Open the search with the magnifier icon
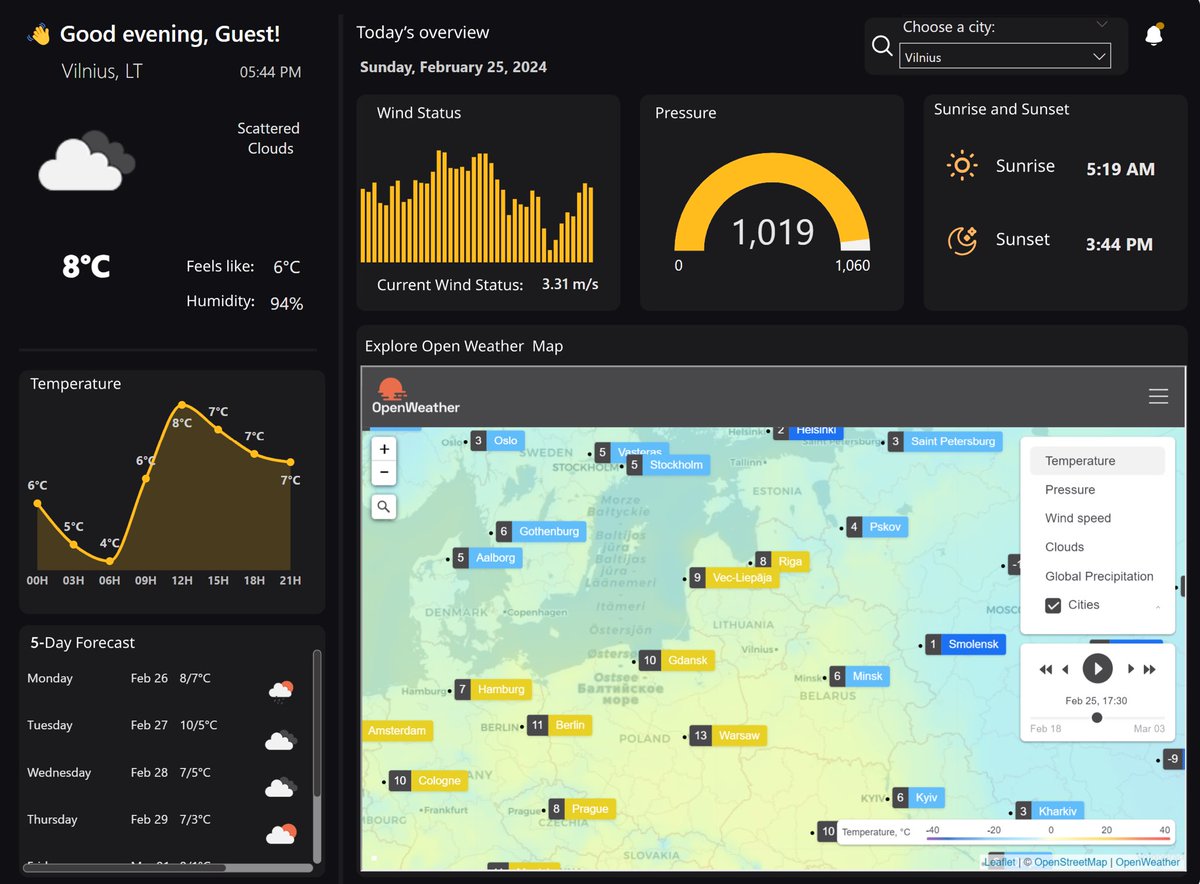 tap(882, 46)
